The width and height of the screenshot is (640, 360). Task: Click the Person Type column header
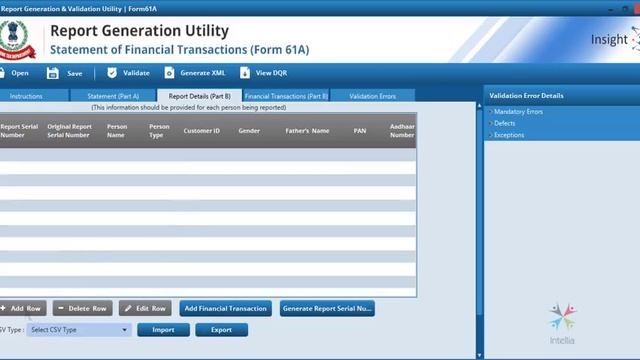click(x=159, y=131)
